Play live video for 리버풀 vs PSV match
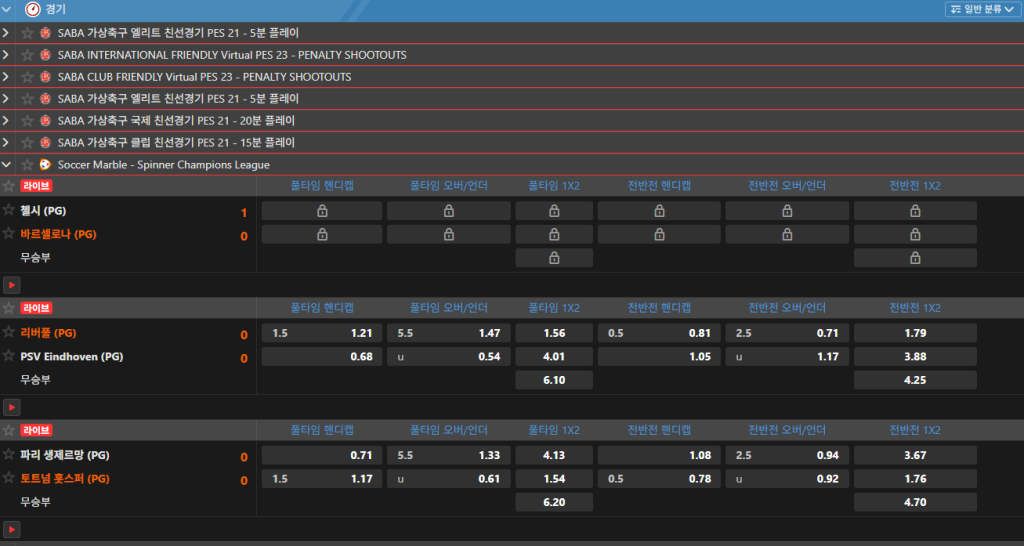Image resolution: width=1024 pixels, height=546 pixels. pos(12,407)
